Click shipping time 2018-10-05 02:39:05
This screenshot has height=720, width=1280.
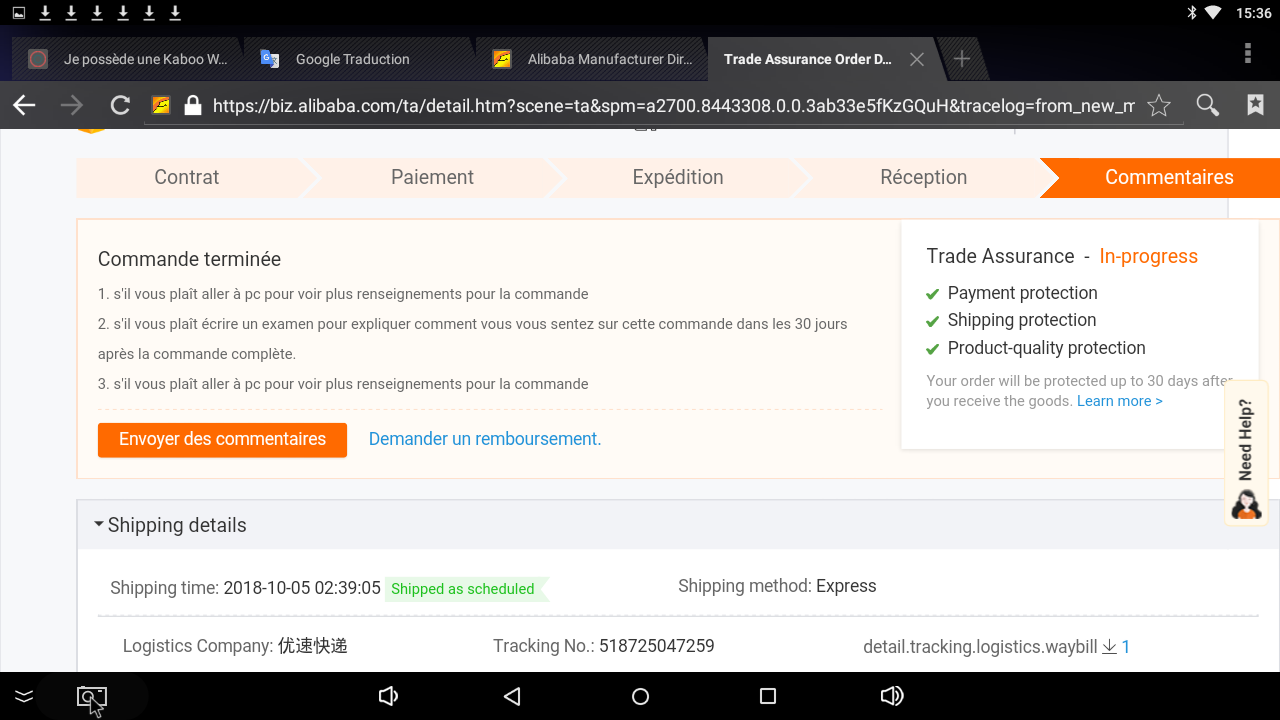(302, 588)
